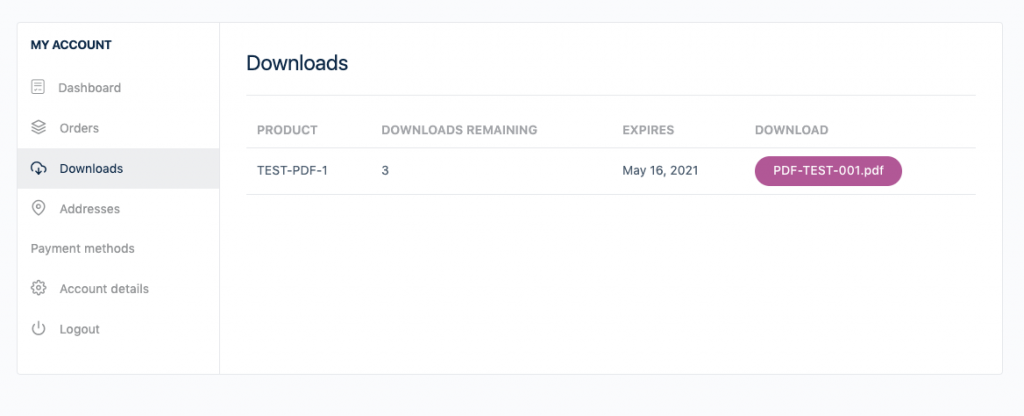Click the Logout text link
The height and width of the screenshot is (416, 1024).
coord(79,329)
